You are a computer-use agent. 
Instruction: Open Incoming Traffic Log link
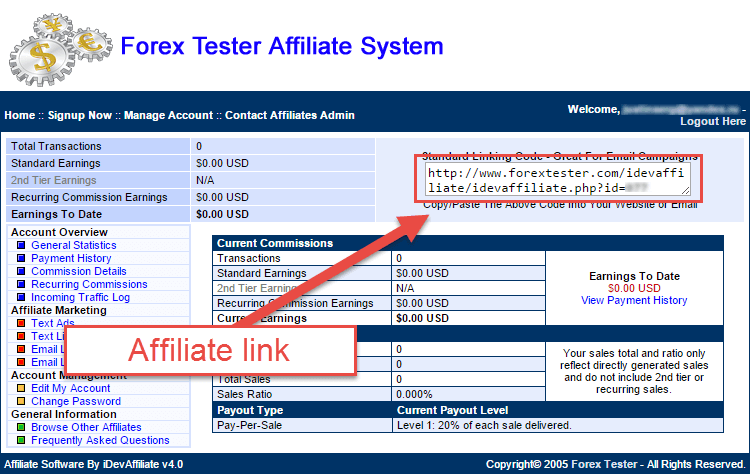pos(80,297)
